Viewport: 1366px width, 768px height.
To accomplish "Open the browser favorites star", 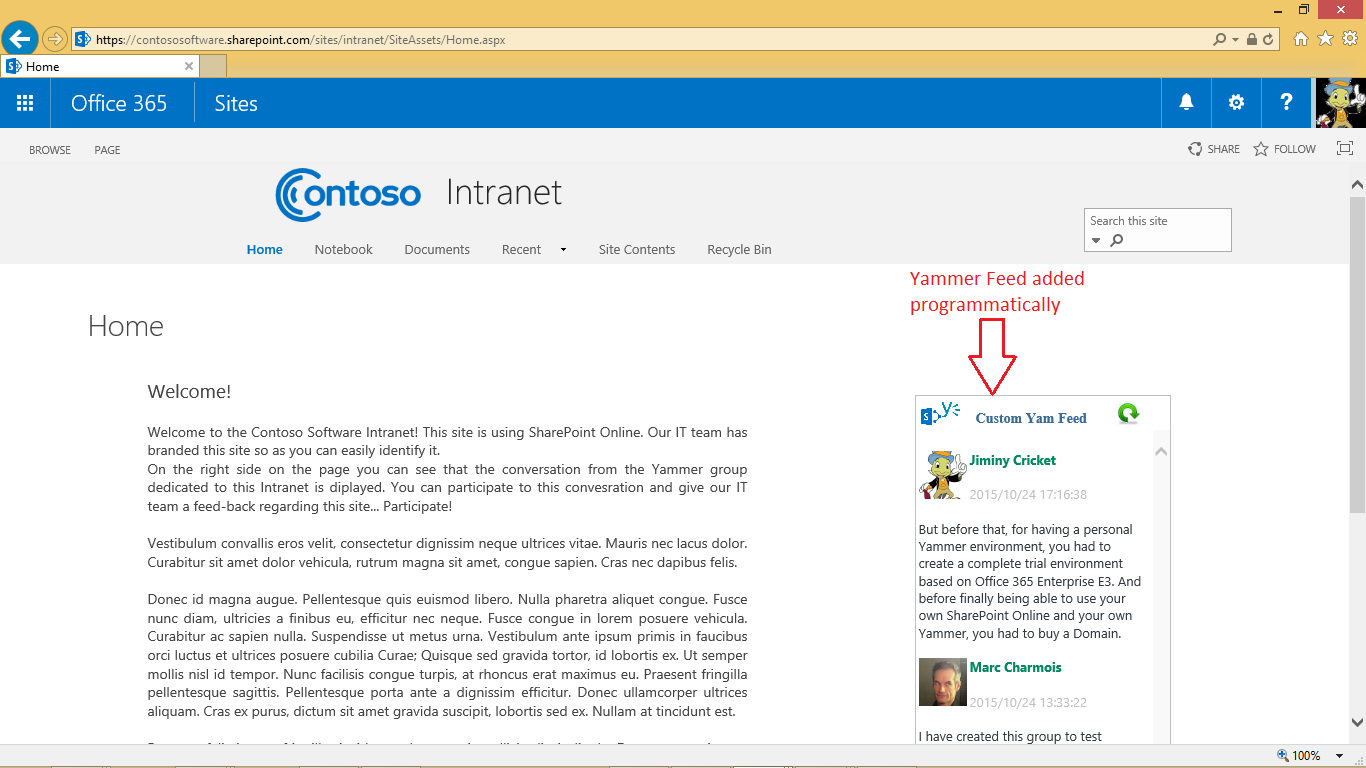I will (x=1325, y=39).
